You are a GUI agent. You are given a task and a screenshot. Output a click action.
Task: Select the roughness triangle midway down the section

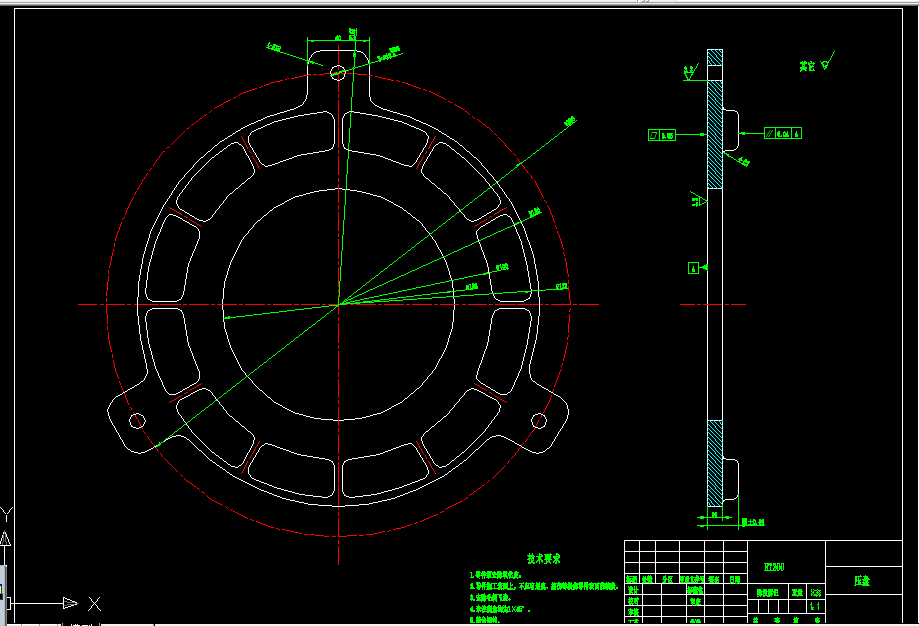(698, 200)
